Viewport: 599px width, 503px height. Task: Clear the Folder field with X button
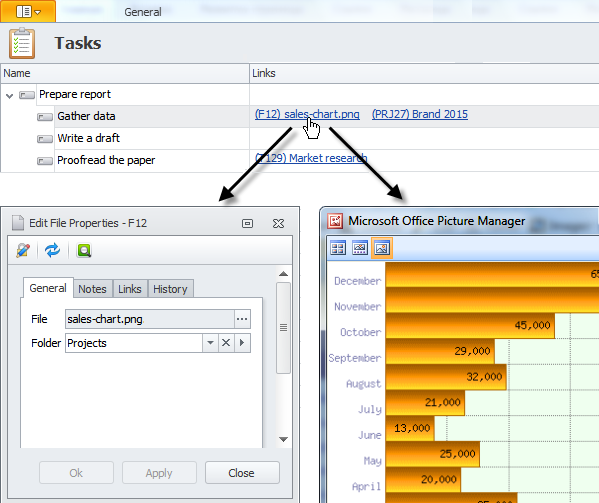226,343
